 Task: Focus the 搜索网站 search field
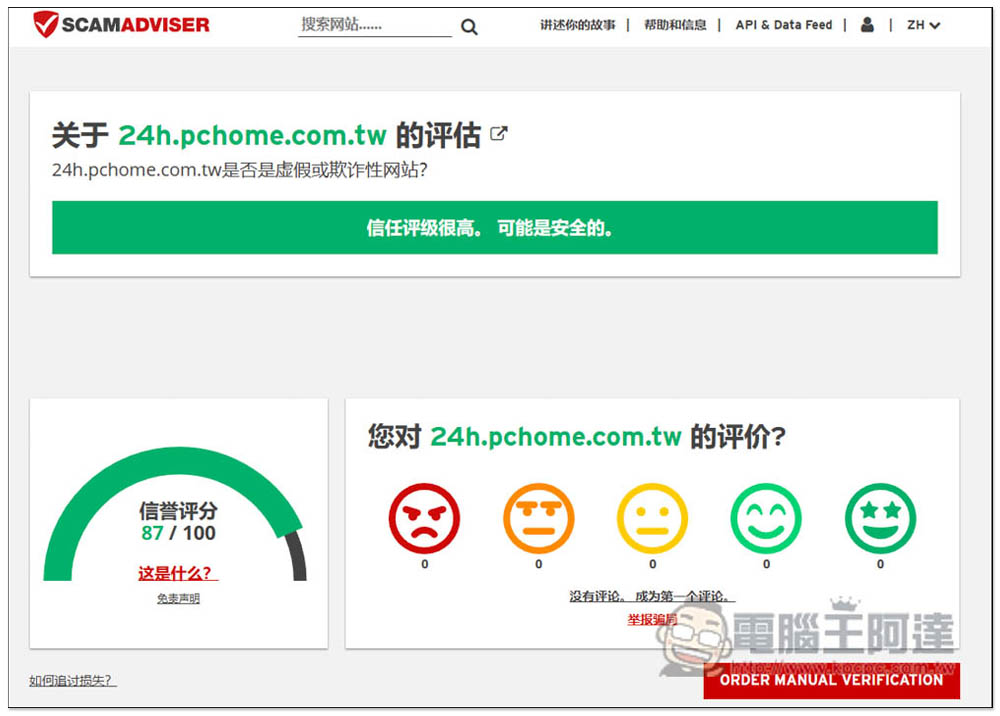pyautogui.click(x=374, y=25)
